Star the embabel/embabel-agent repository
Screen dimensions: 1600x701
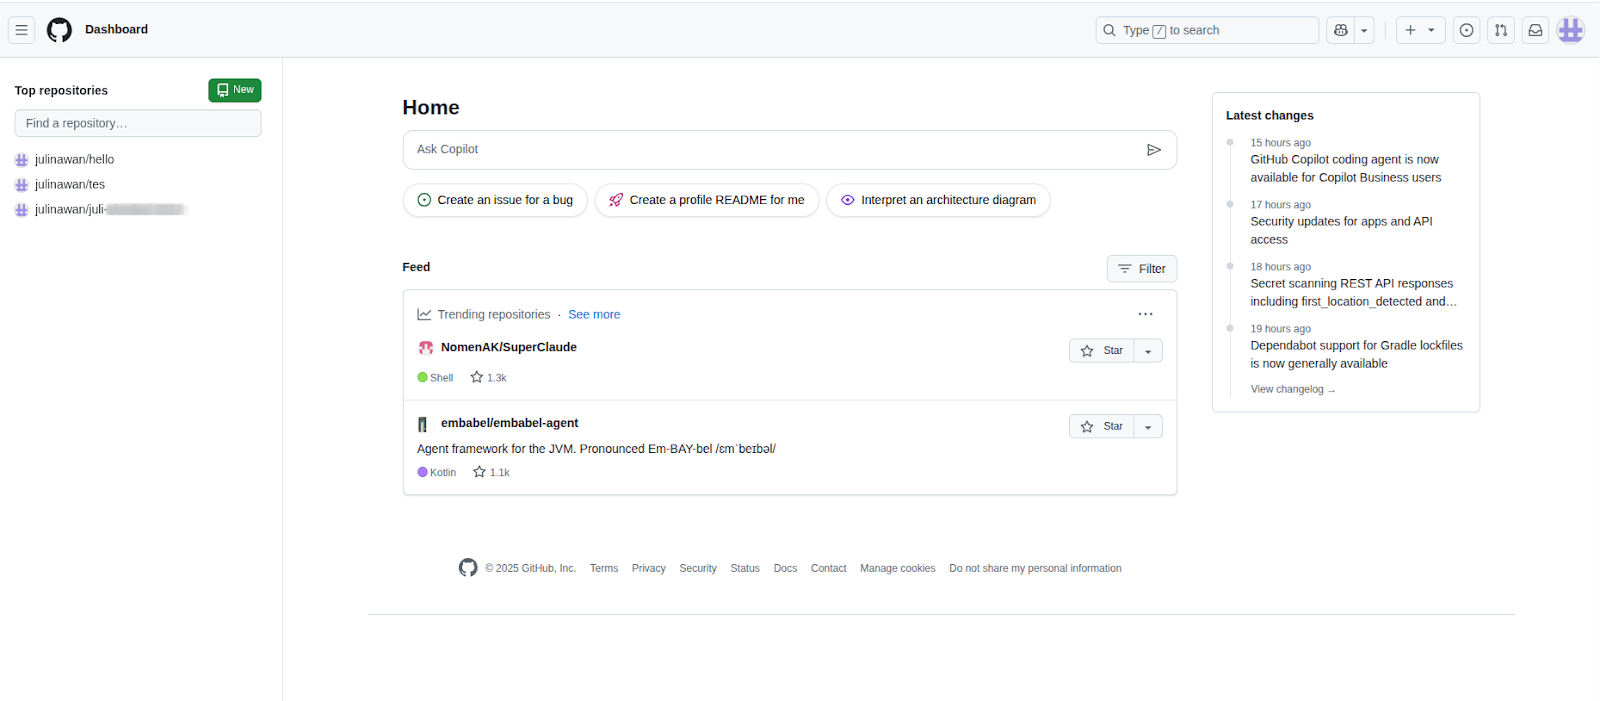1102,427
